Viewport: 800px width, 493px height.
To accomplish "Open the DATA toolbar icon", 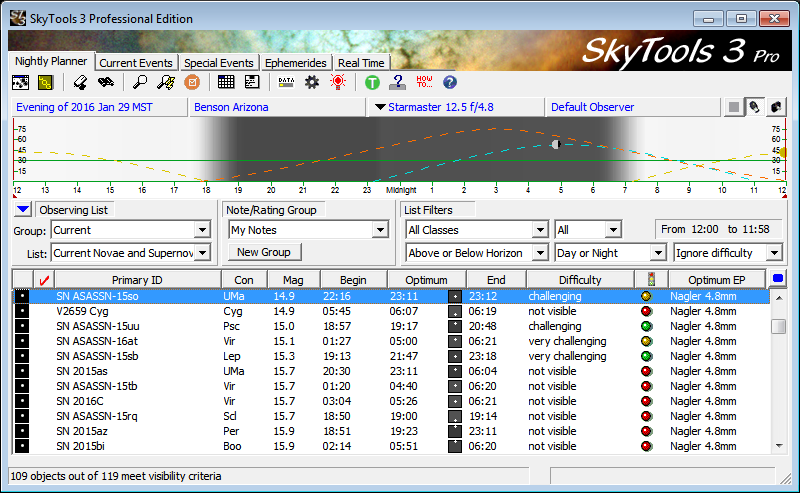I will pos(286,82).
